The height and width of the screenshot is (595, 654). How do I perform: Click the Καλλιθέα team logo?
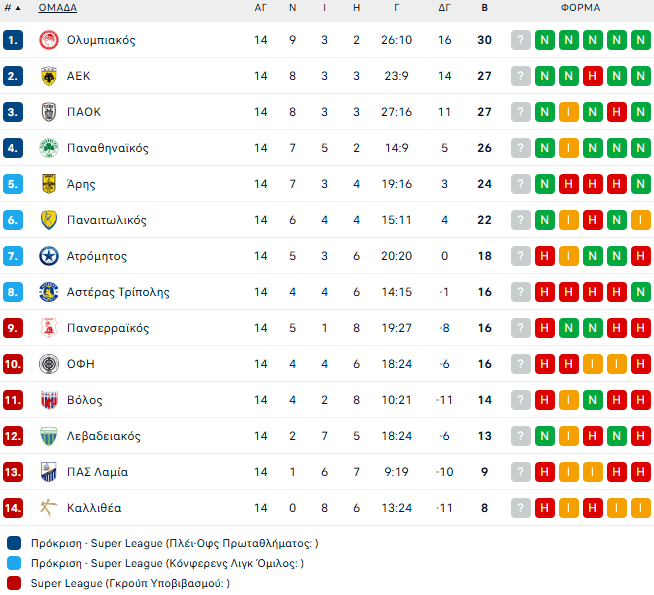[48, 508]
